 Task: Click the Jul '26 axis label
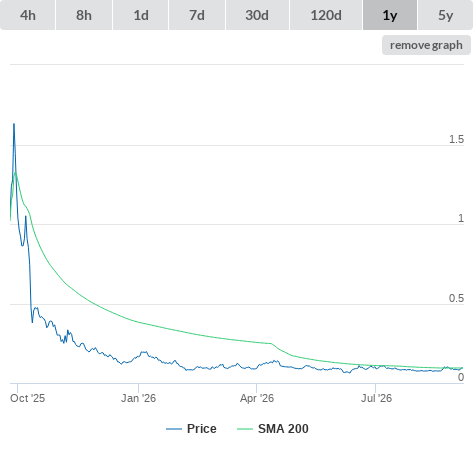[376, 398]
